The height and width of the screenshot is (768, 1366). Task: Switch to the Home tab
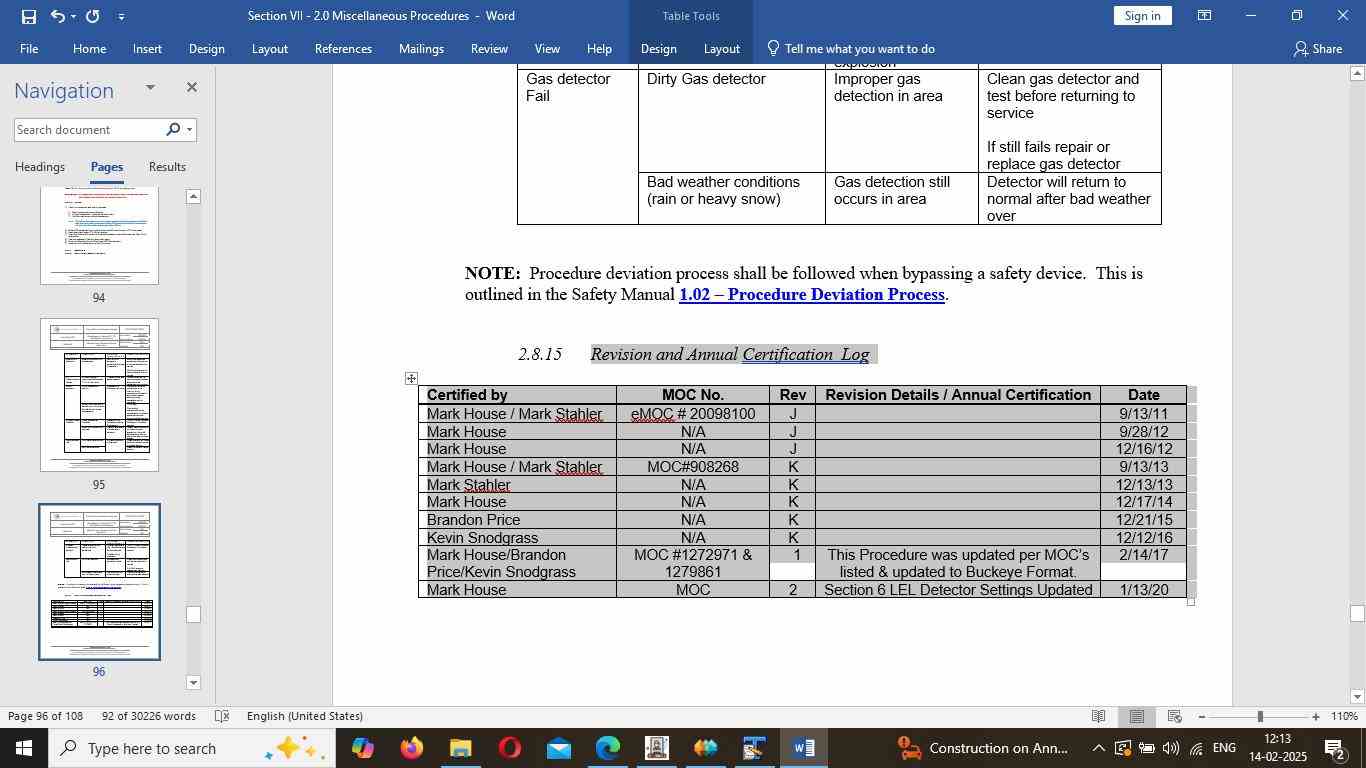click(89, 48)
